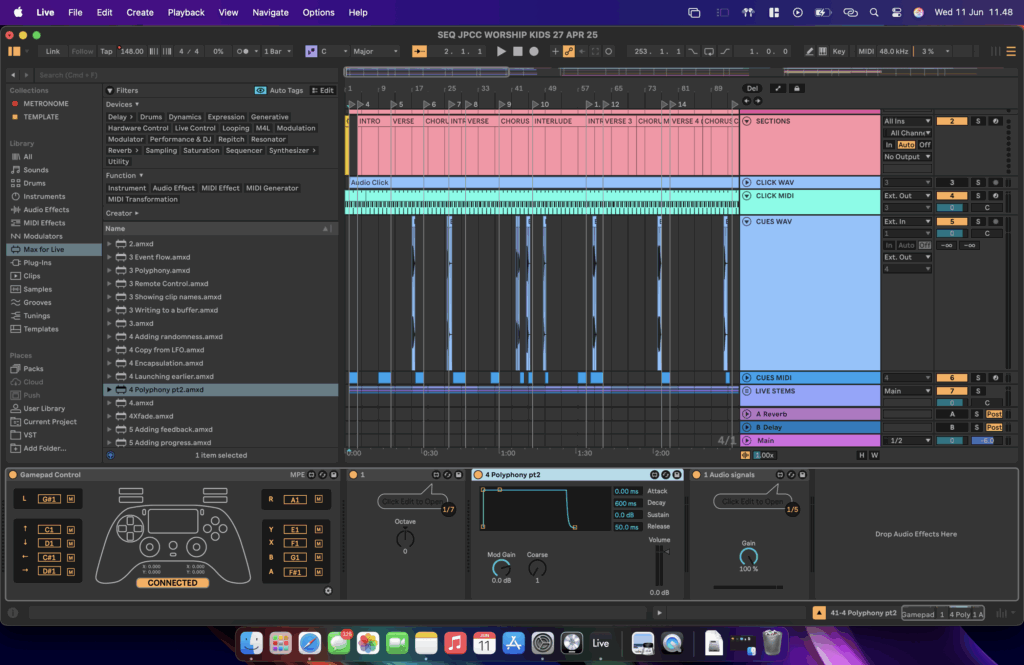Toggle the CLICK MIDI track activator 4
This screenshot has width=1024, height=665.
point(952,195)
